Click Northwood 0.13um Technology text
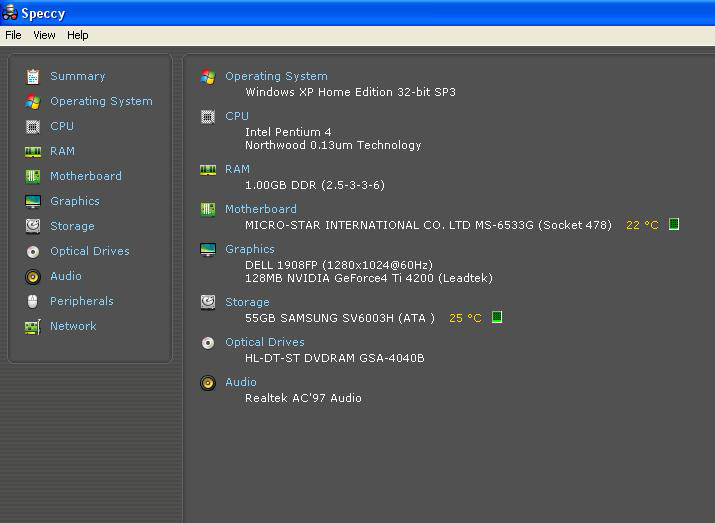715x523 pixels. 333,145
